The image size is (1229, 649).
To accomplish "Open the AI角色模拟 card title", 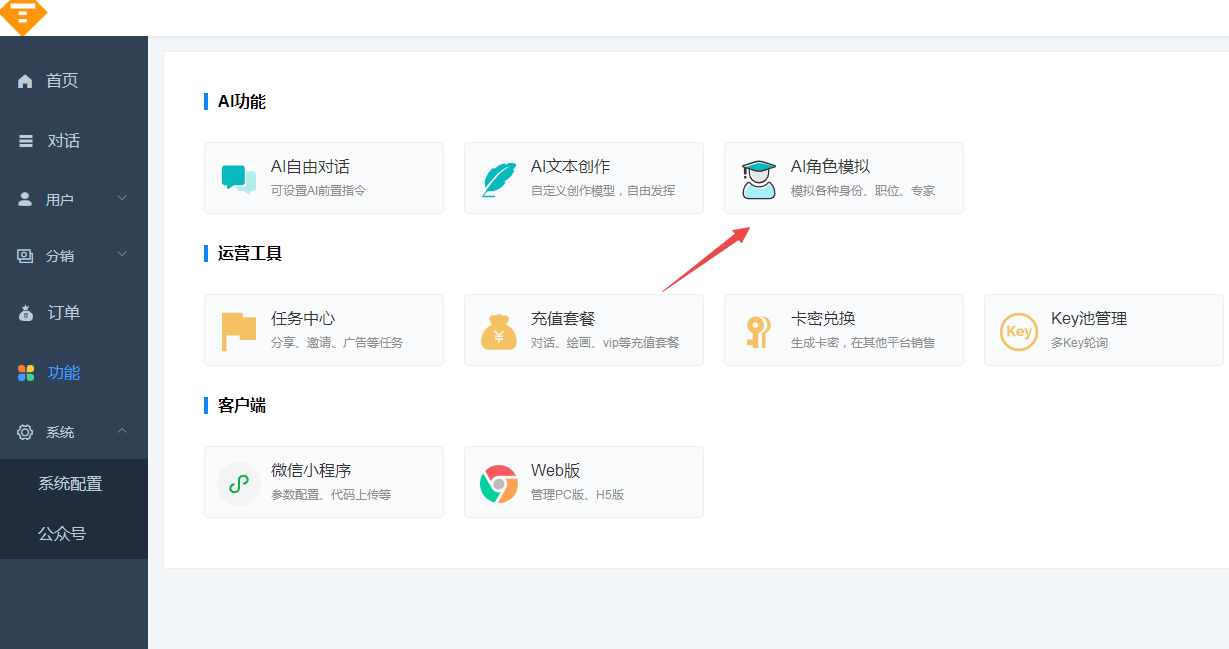I will (x=830, y=167).
